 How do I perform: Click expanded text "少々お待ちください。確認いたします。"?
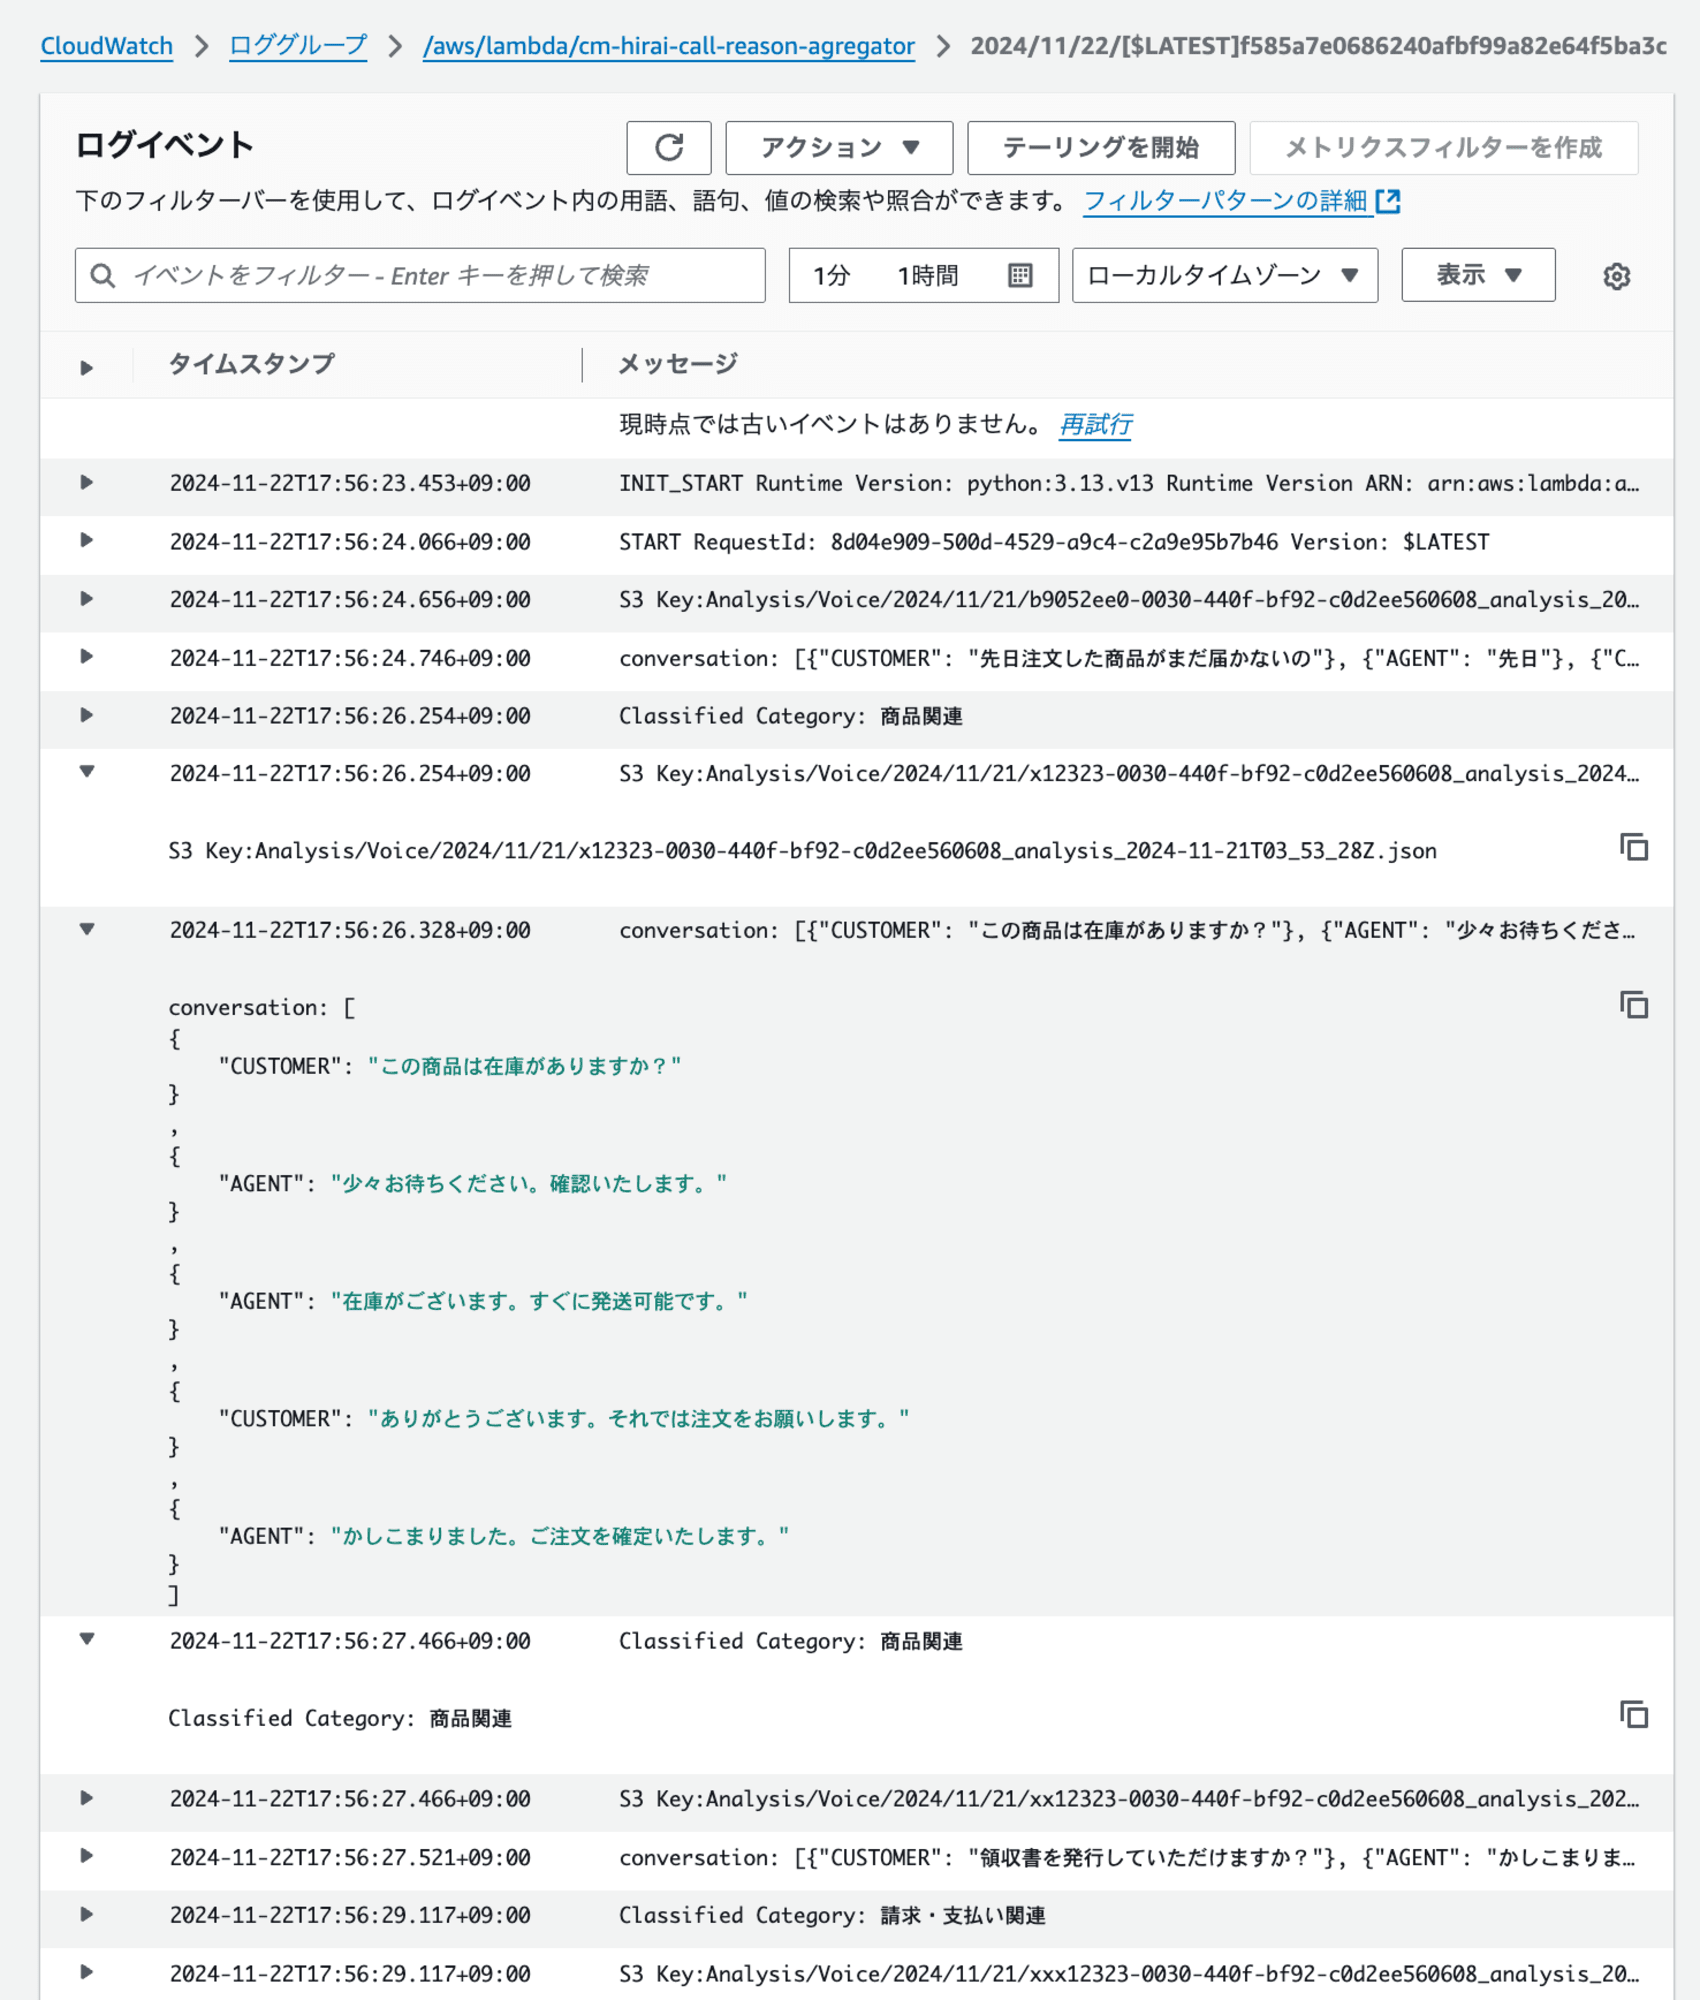click(x=529, y=1184)
